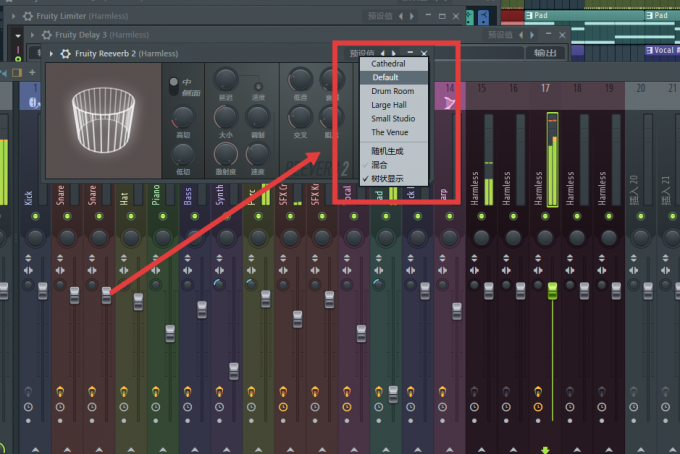This screenshot has height=454, width=680.
Task: Expand the Fruity Delay 3 plugin arrow
Action: (33, 35)
